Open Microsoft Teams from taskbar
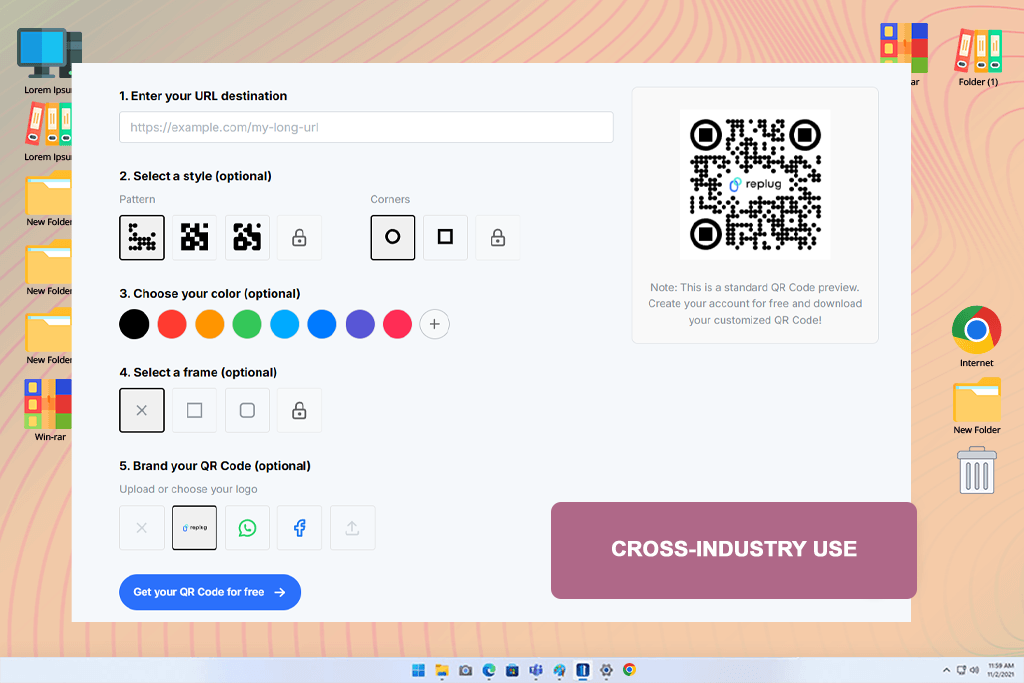Image resolution: width=1024 pixels, height=683 pixels. coord(536,670)
